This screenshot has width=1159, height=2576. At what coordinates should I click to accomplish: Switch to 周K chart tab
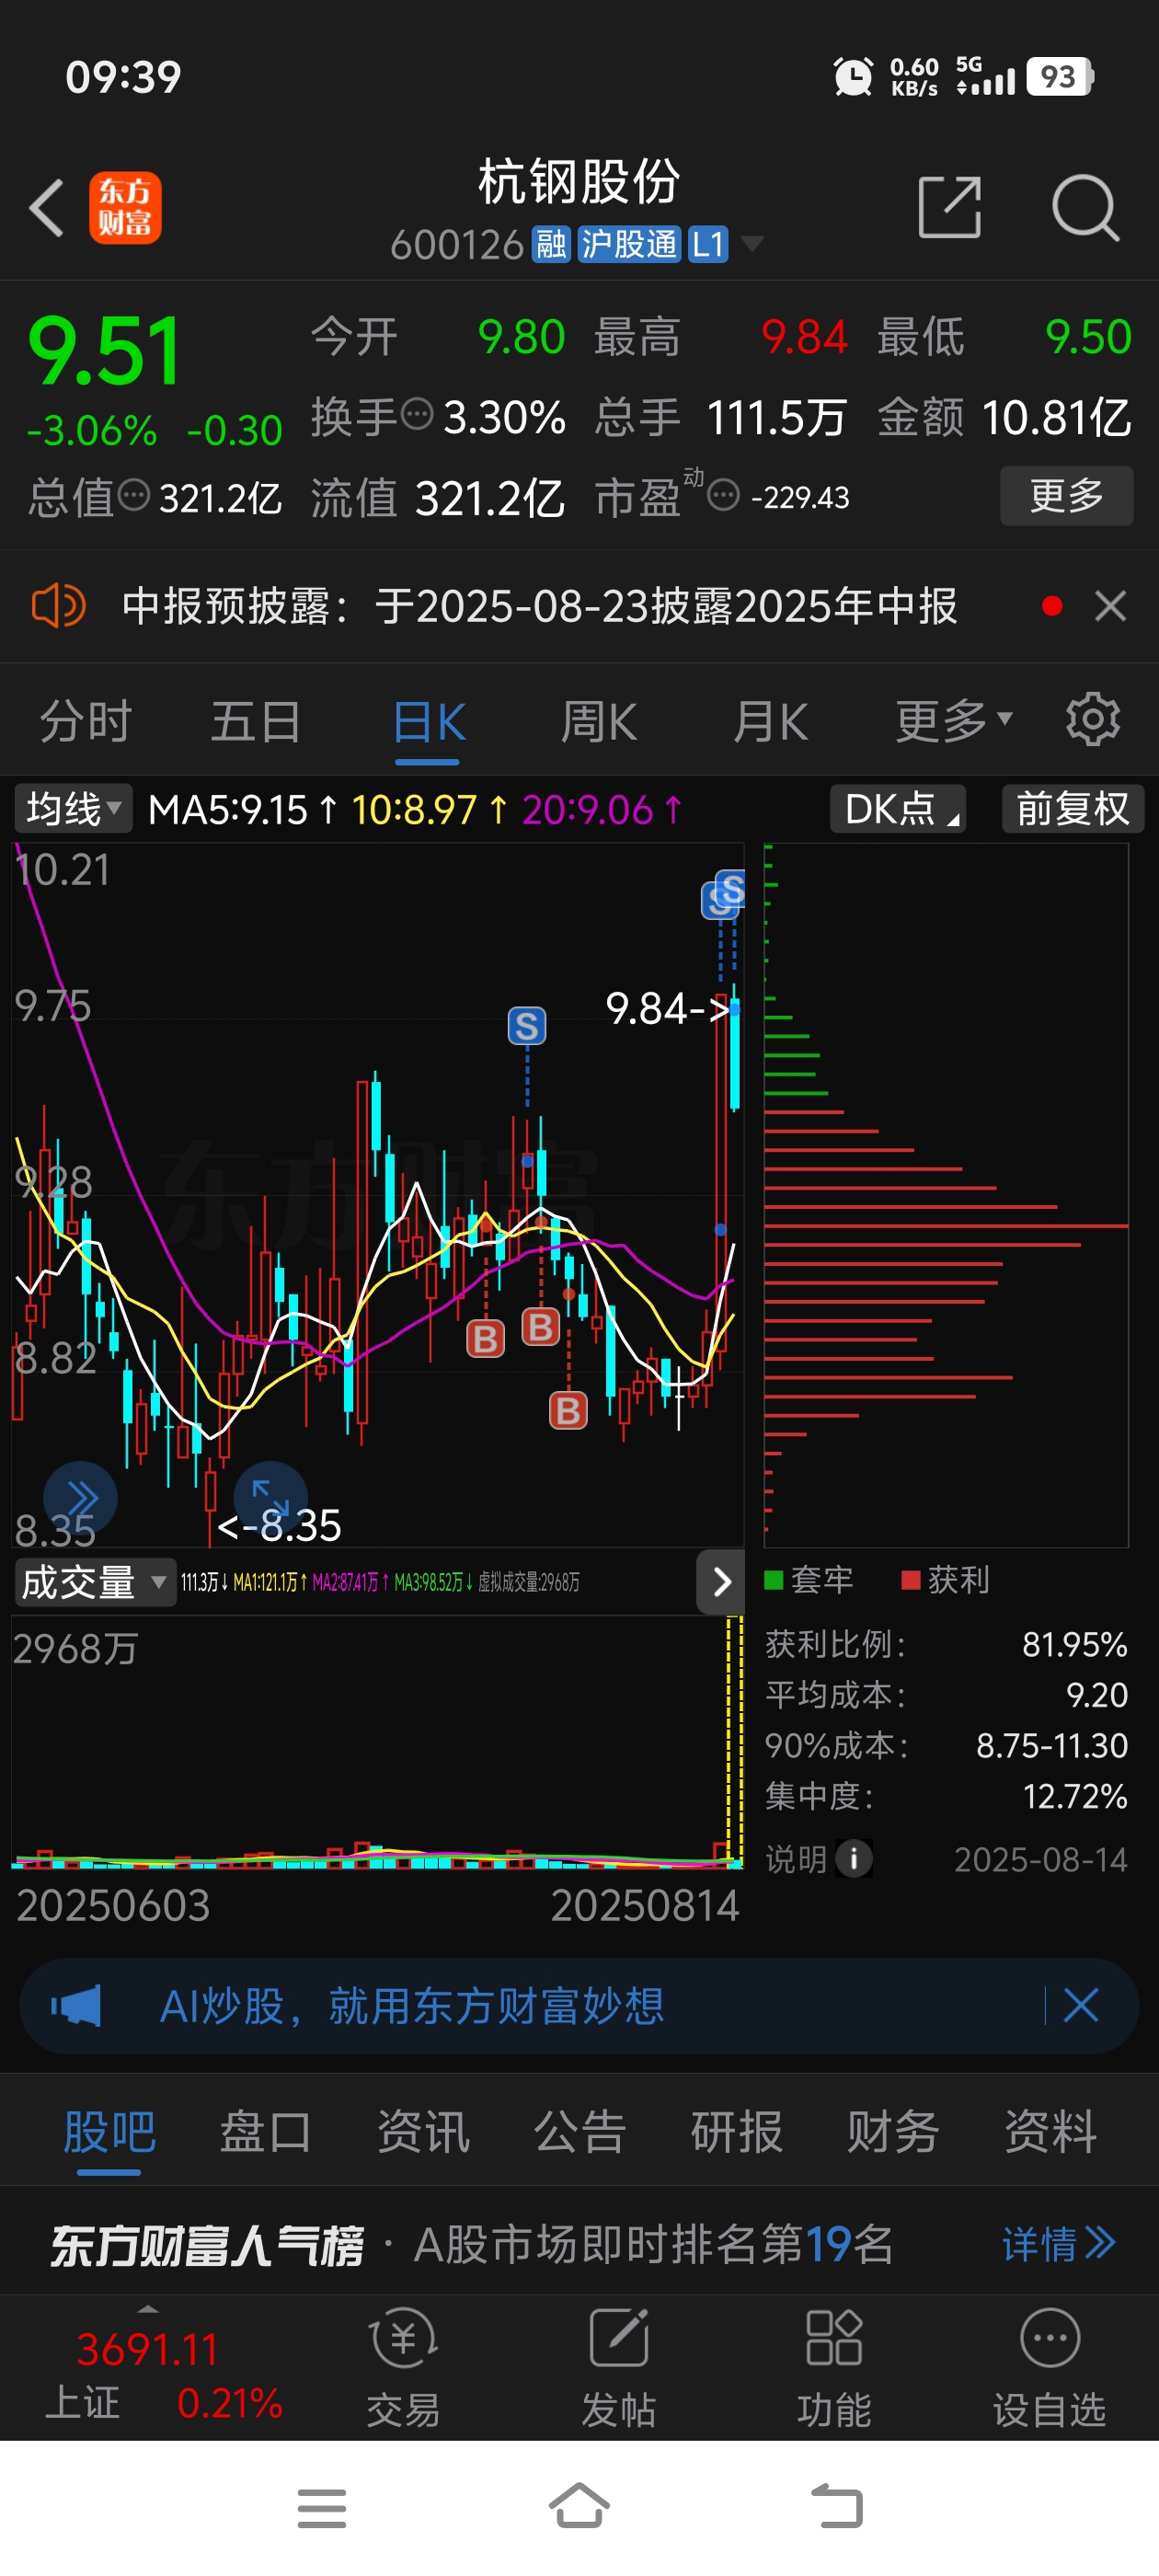click(599, 721)
